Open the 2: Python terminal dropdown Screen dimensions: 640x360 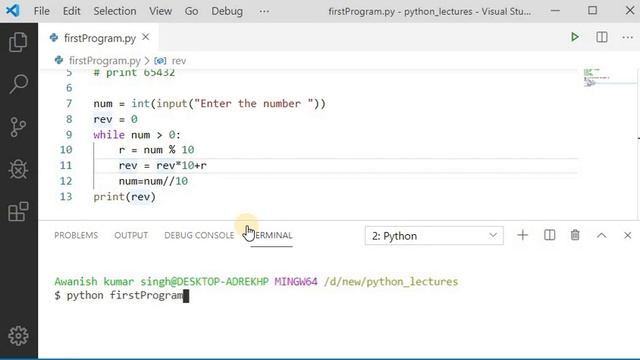[x=434, y=236]
